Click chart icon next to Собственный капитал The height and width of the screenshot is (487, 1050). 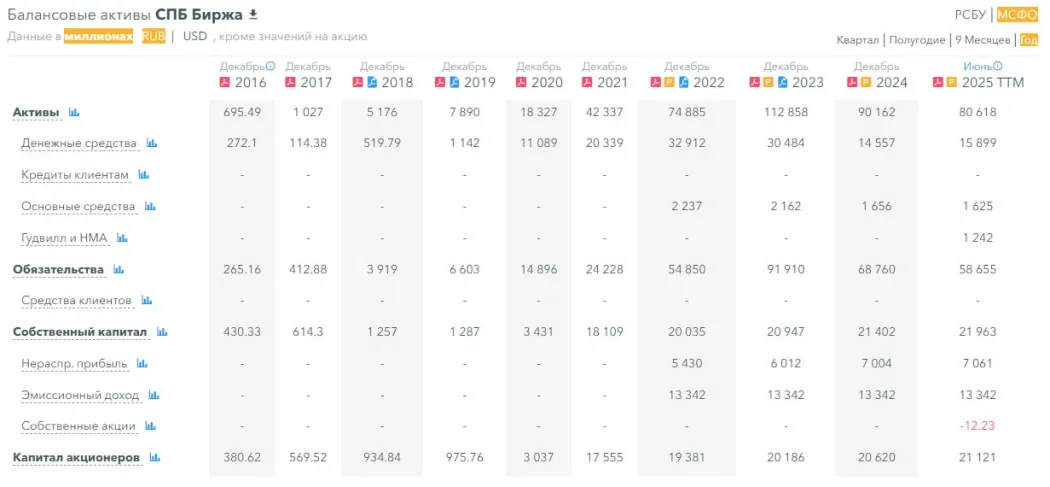click(x=162, y=332)
